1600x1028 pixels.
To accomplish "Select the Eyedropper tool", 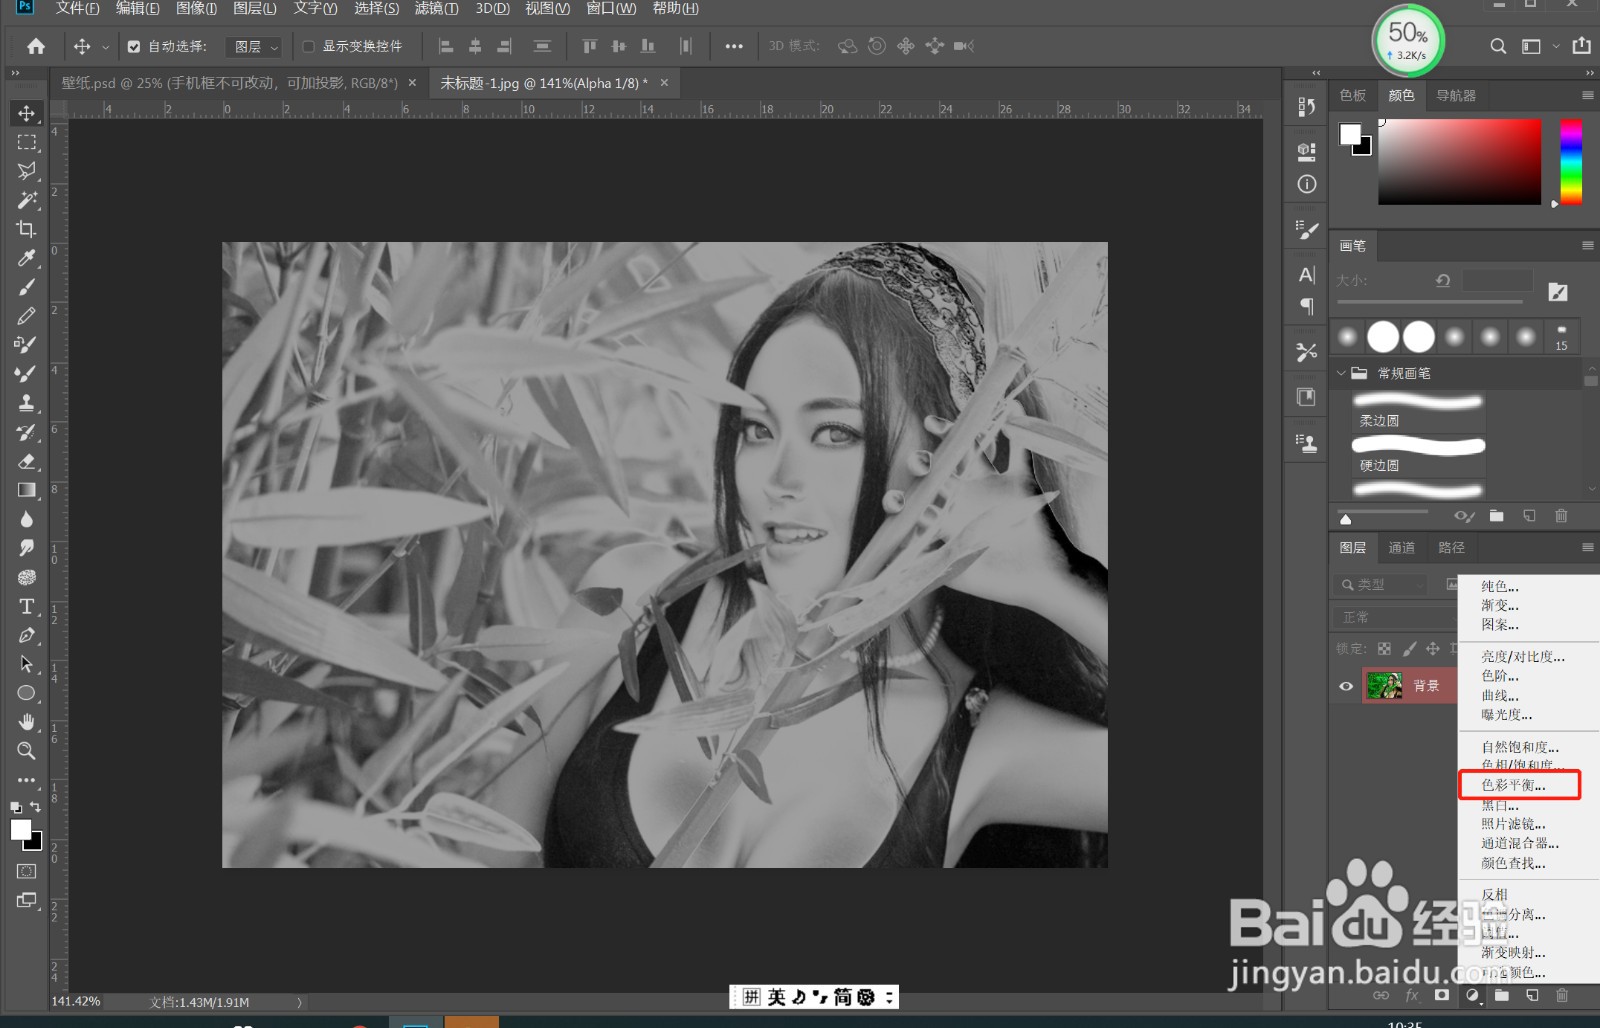I will [27, 258].
